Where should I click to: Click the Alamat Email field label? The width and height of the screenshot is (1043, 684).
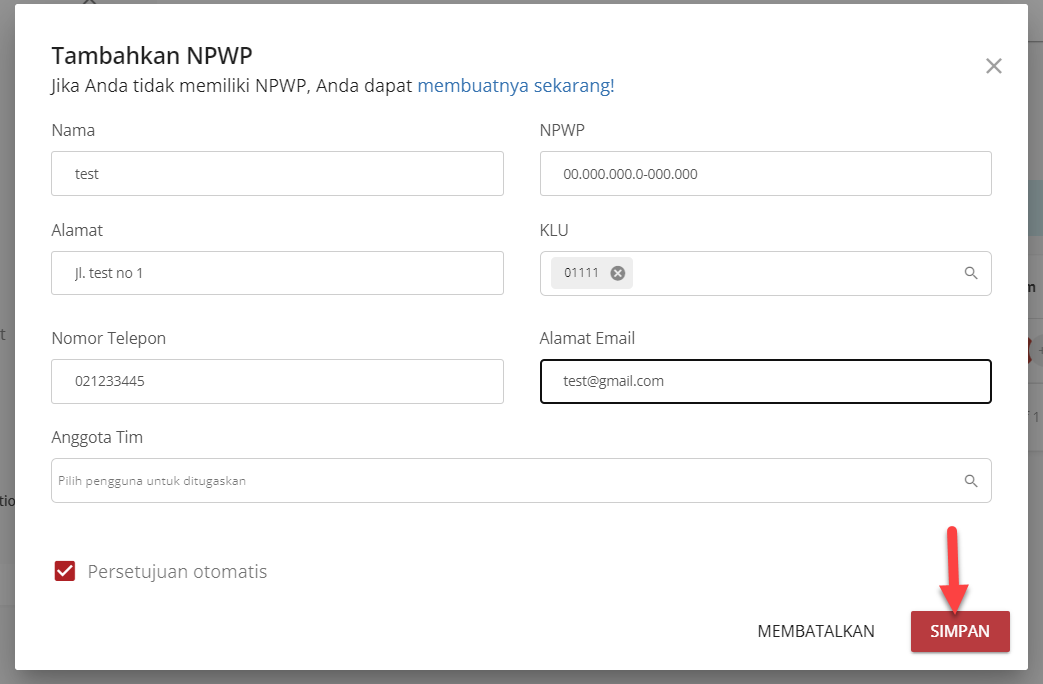[587, 338]
